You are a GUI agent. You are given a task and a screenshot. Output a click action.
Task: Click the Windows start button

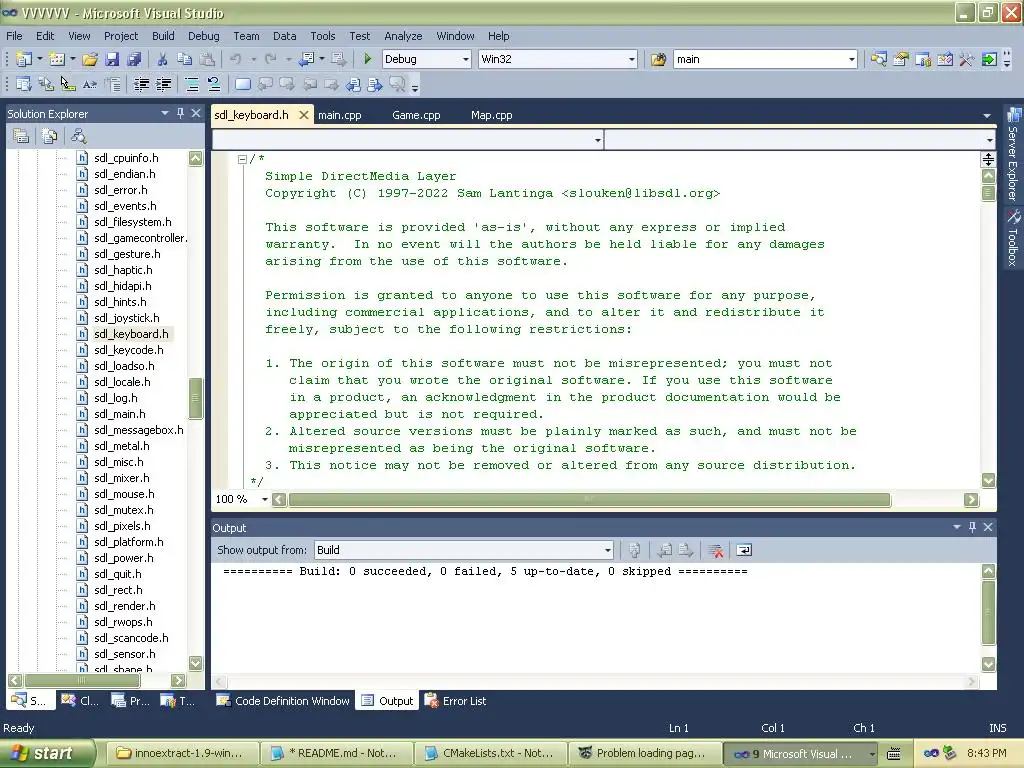click(x=48, y=753)
